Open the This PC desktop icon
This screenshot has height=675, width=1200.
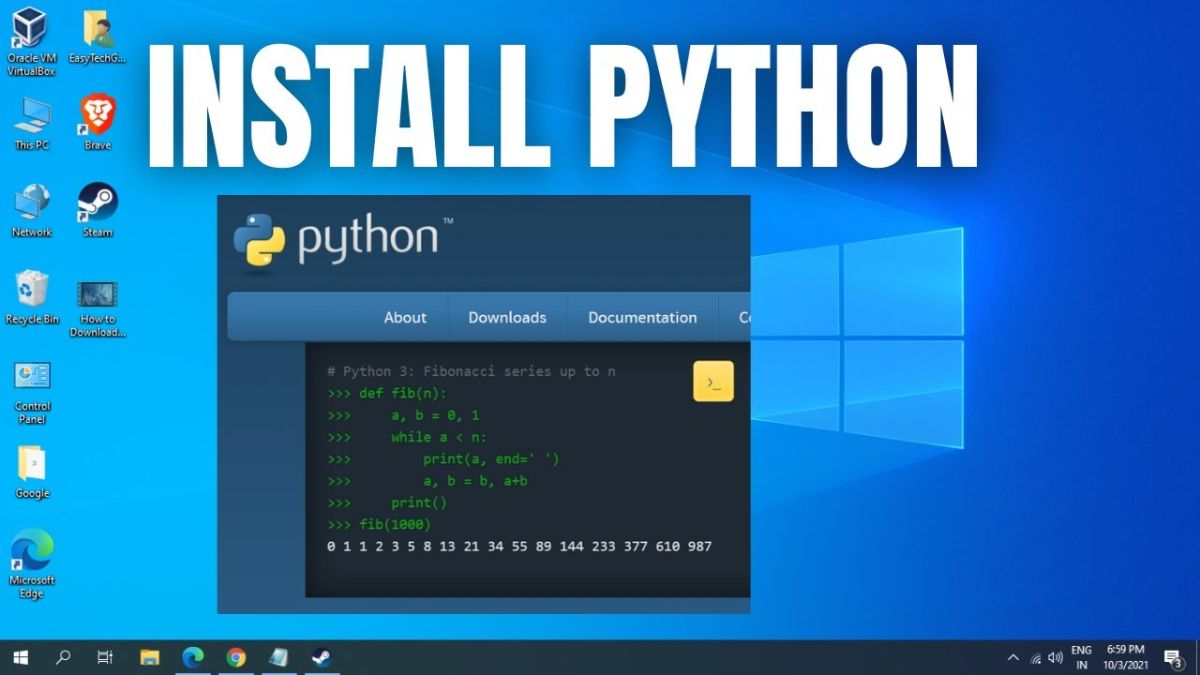[x=32, y=117]
